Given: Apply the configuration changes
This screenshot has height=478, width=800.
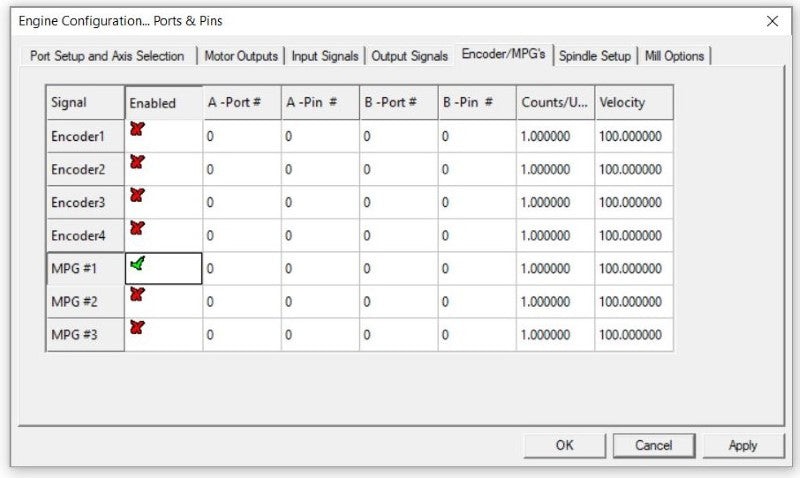Looking at the screenshot, I should [742, 445].
